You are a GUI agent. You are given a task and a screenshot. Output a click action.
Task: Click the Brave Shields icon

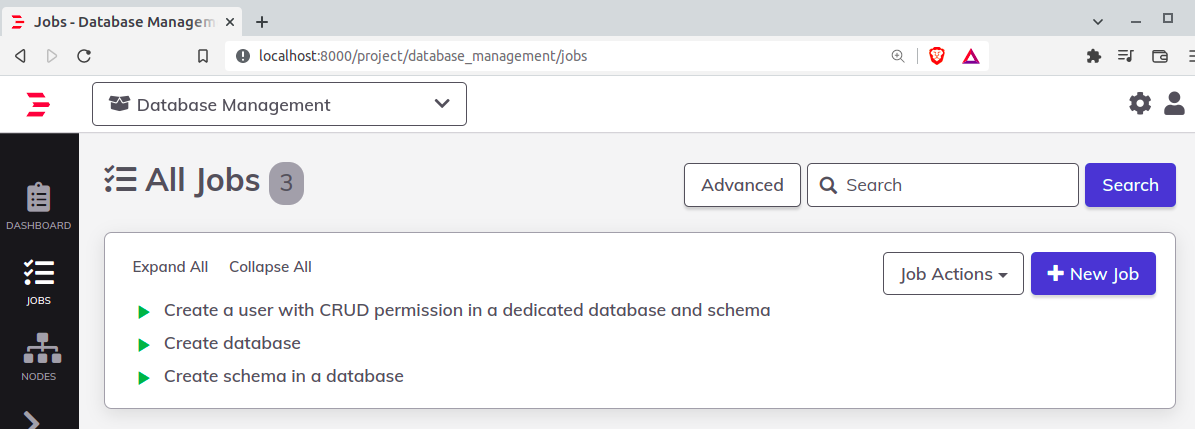937,56
